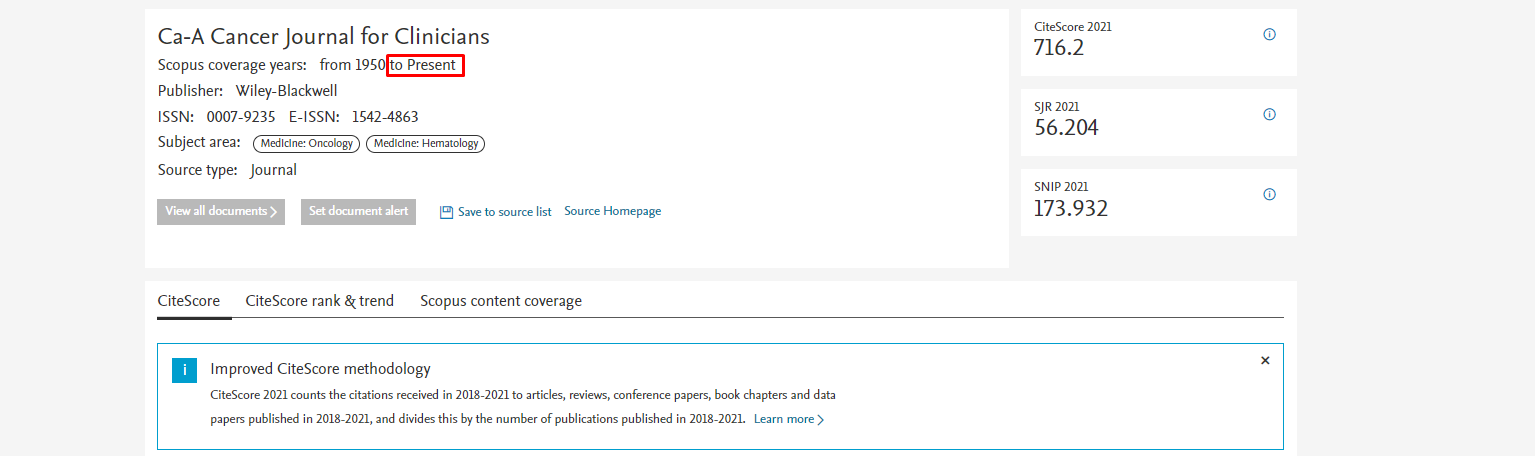Open View all documents
The height and width of the screenshot is (456, 1535).
coord(221,211)
